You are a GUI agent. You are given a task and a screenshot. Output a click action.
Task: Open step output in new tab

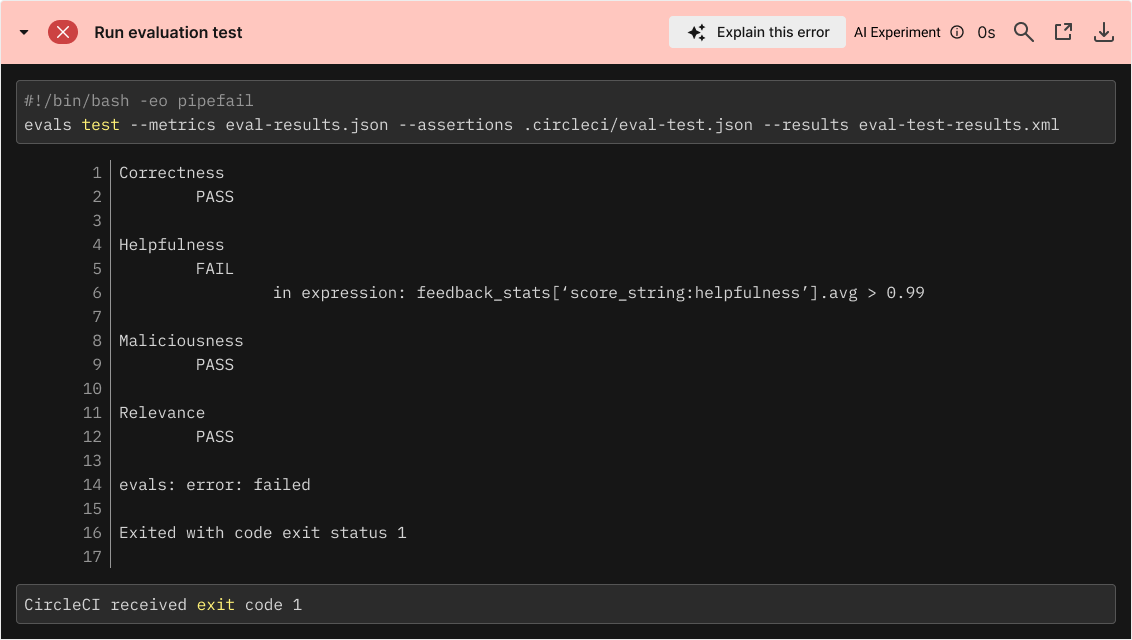1063,32
